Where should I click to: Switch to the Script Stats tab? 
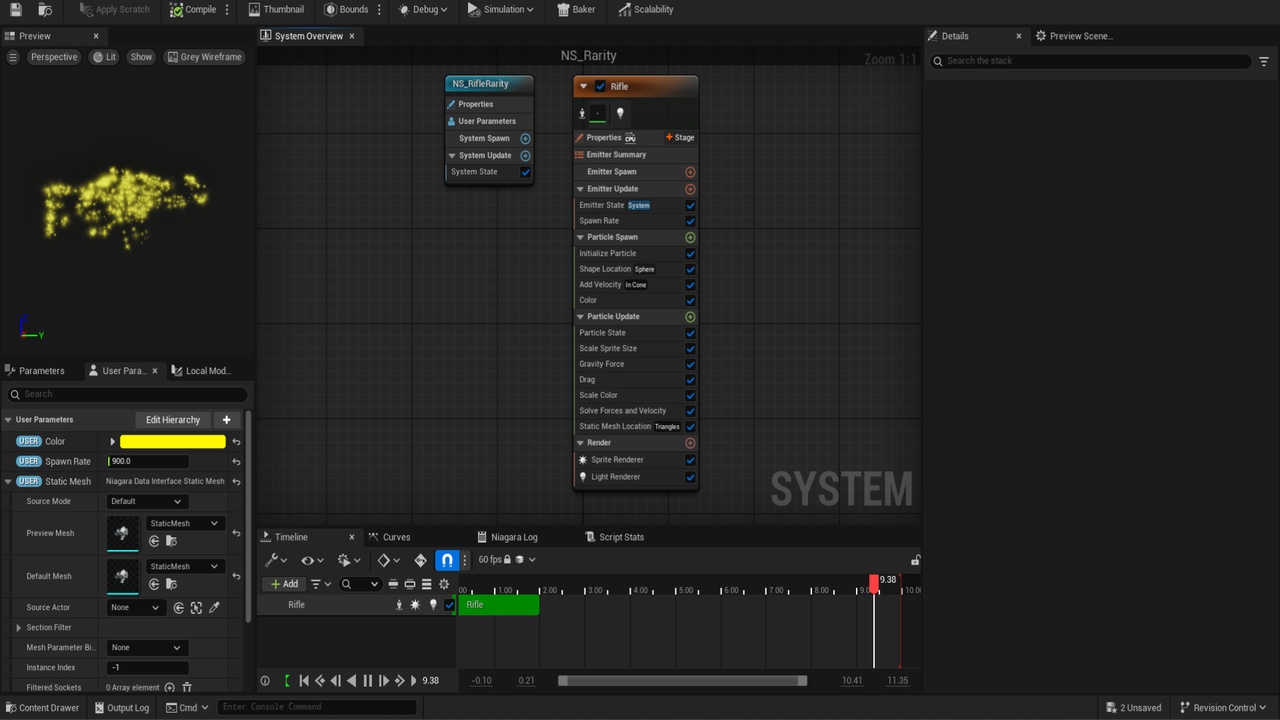click(x=621, y=537)
